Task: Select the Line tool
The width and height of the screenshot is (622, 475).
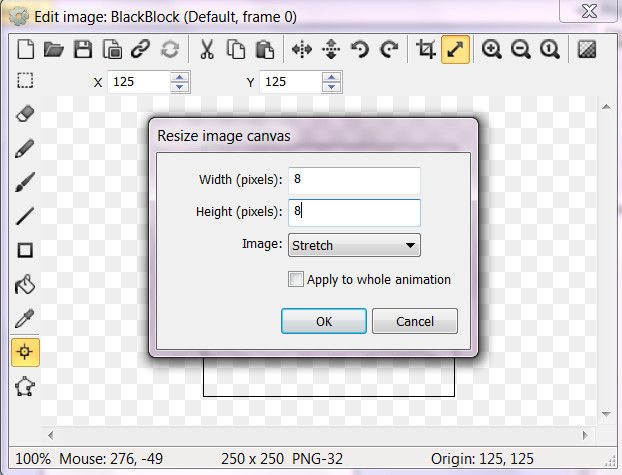Action: click(x=26, y=216)
